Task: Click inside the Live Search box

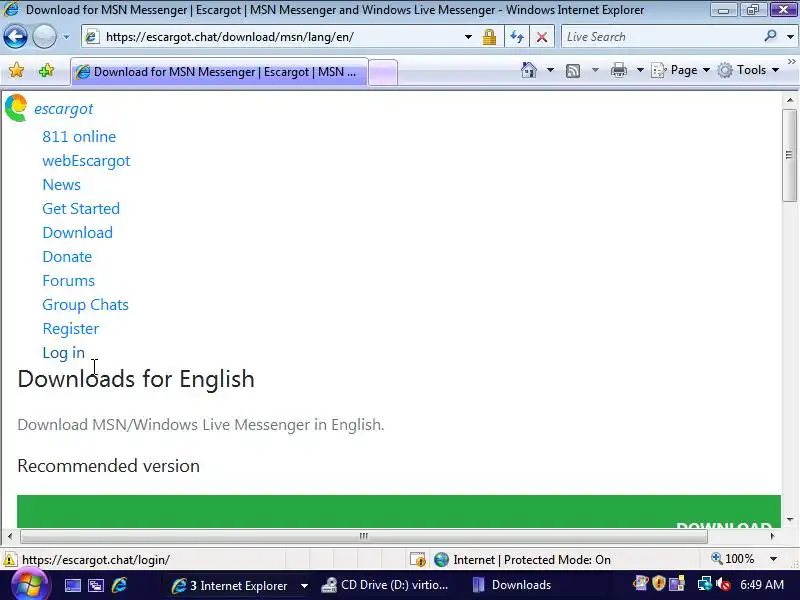Action: (660, 37)
